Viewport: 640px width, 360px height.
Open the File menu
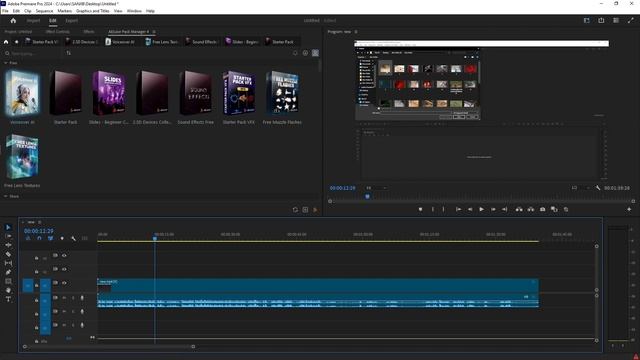coord(5,11)
